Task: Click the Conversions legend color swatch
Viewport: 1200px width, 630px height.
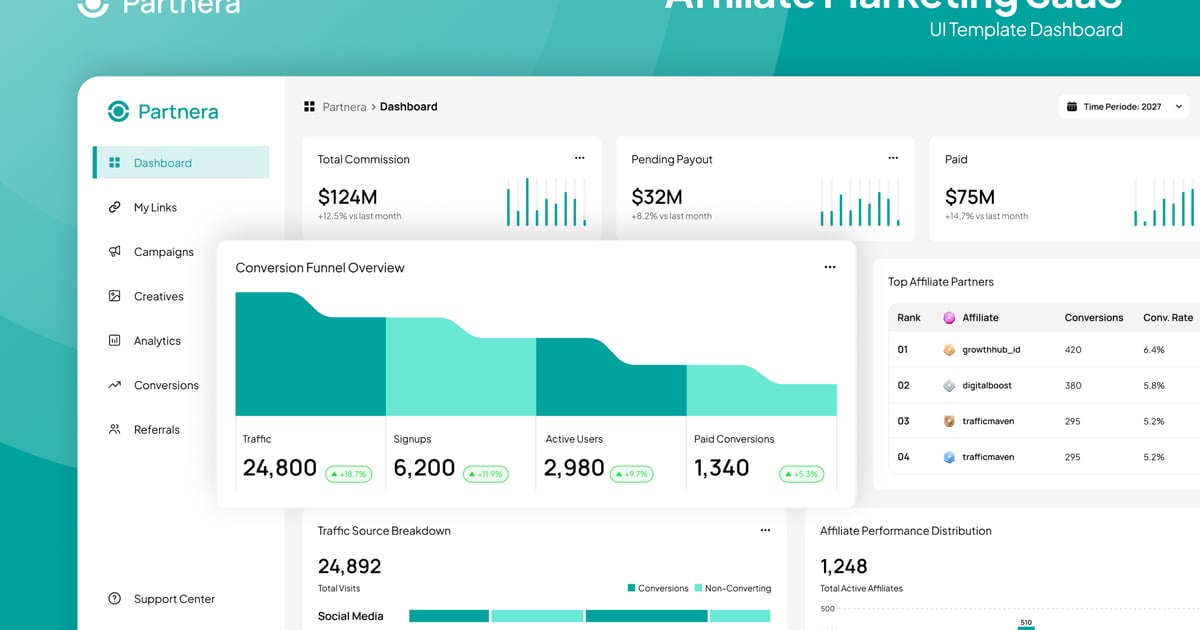Action: click(x=632, y=588)
